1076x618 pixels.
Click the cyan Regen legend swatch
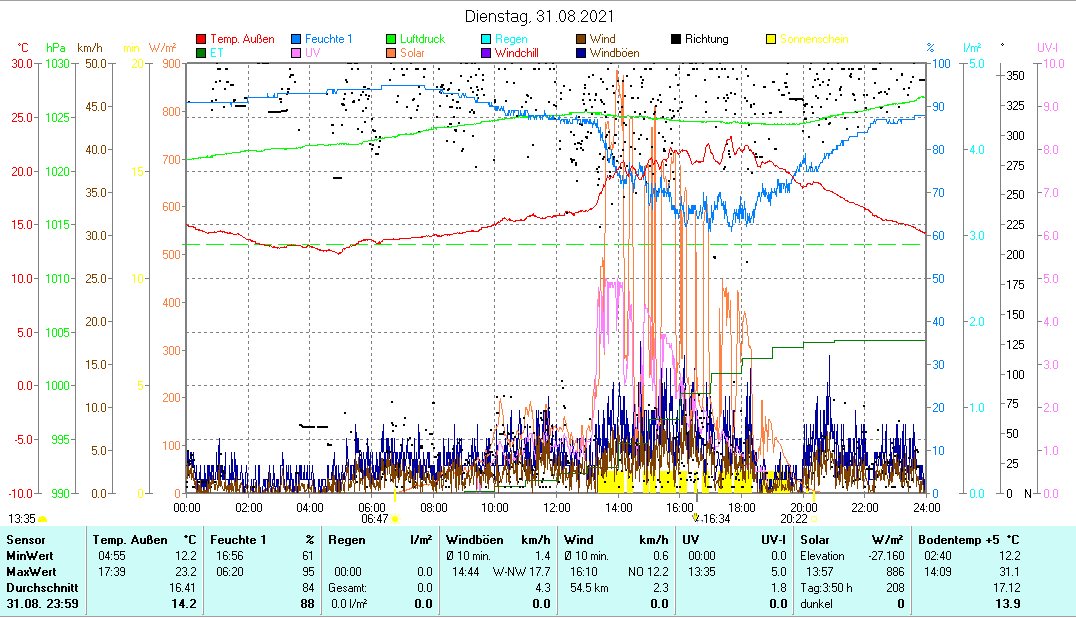486,39
